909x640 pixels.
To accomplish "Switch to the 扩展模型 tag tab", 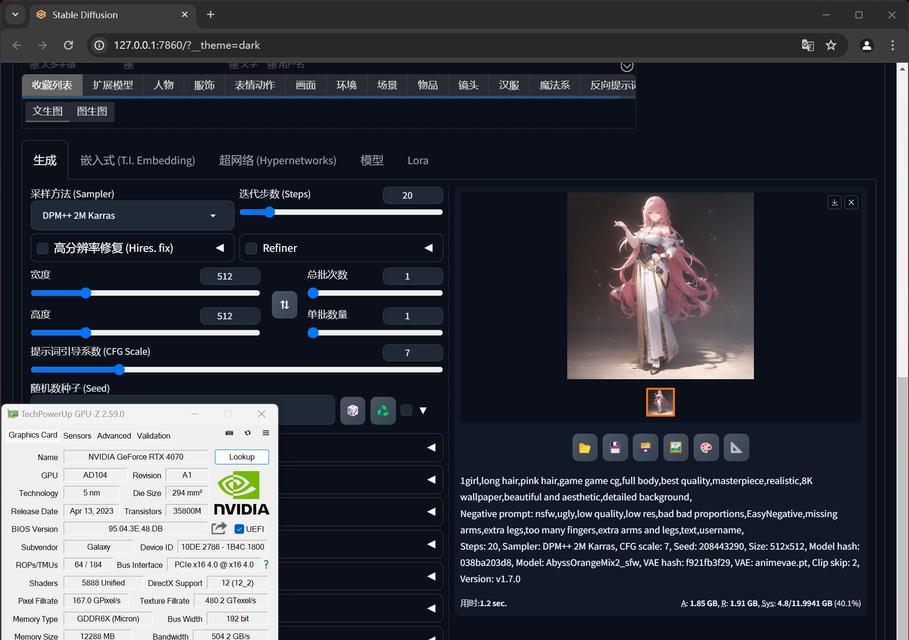I will tap(113, 85).
